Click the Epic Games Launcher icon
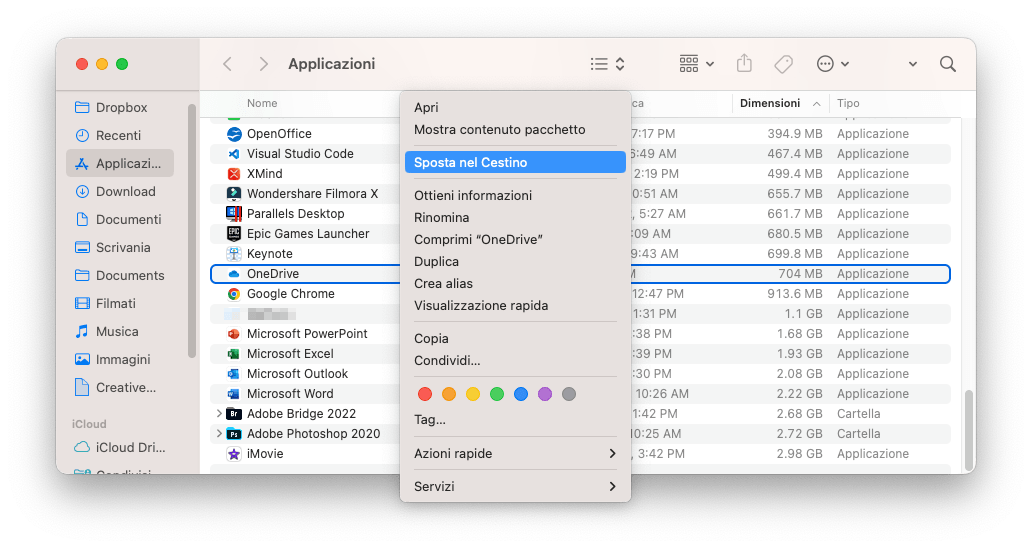 234,234
